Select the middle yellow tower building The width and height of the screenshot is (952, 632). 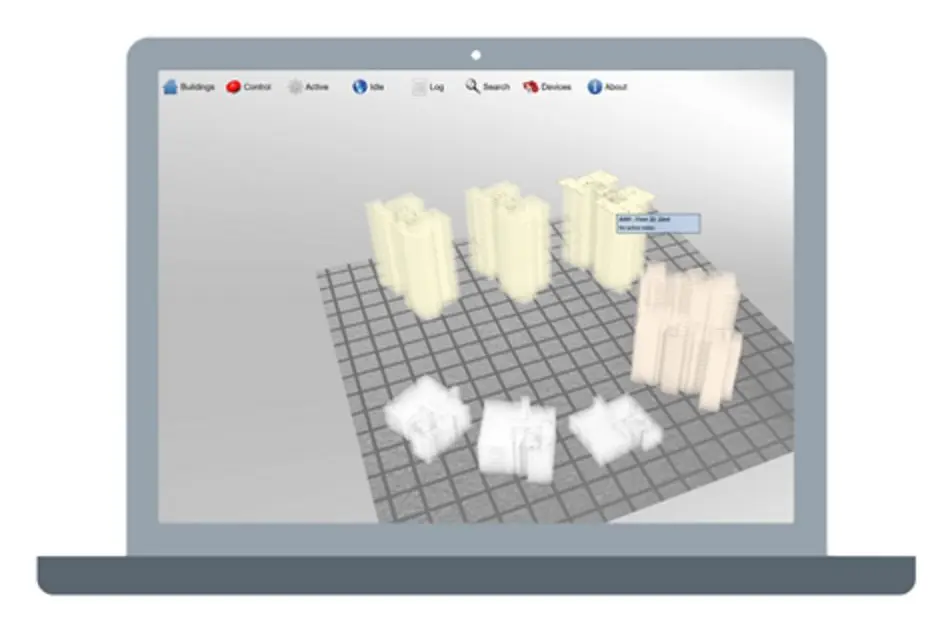tap(508, 240)
